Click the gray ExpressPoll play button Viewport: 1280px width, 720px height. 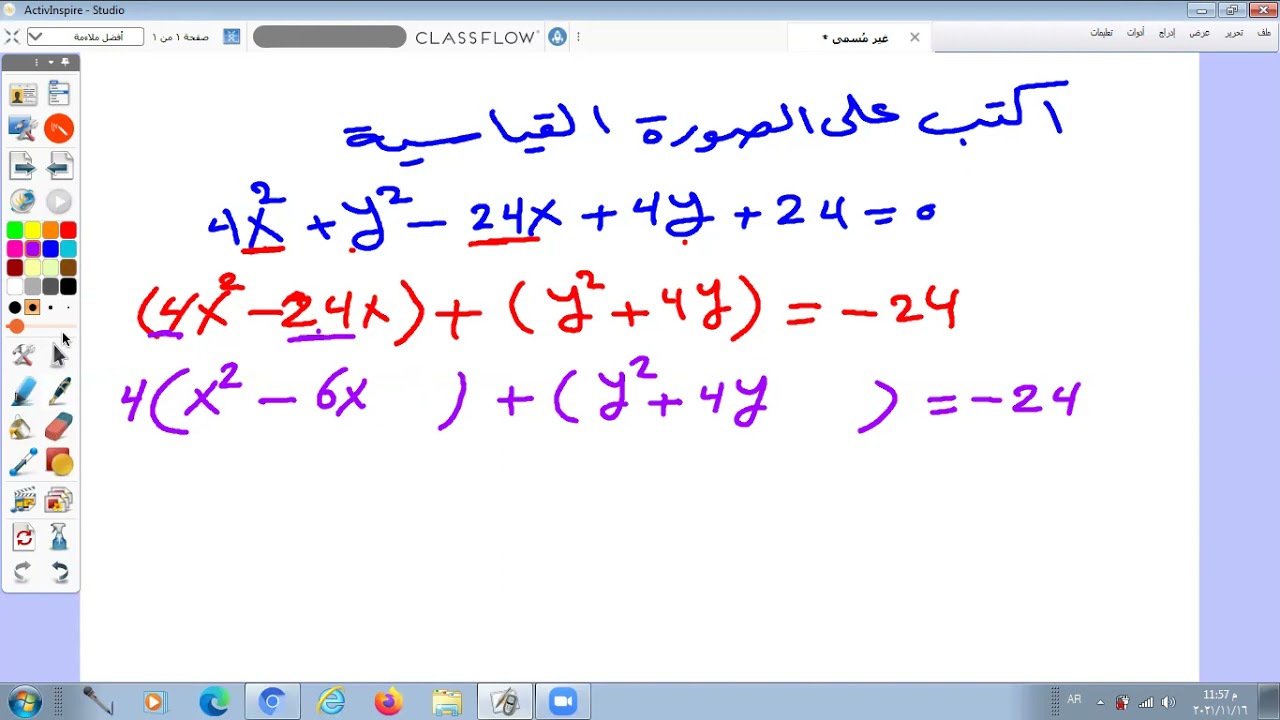(x=59, y=202)
